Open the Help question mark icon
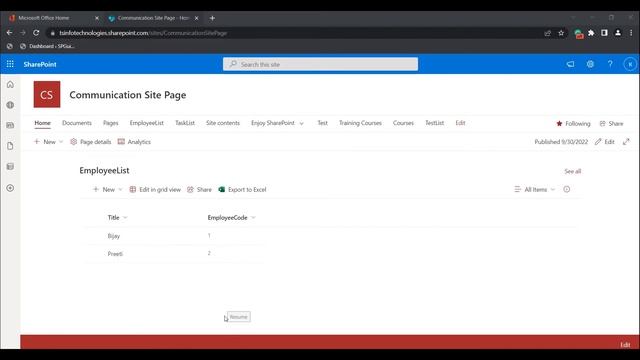This screenshot has width=640, height=360. coord(610,64)
